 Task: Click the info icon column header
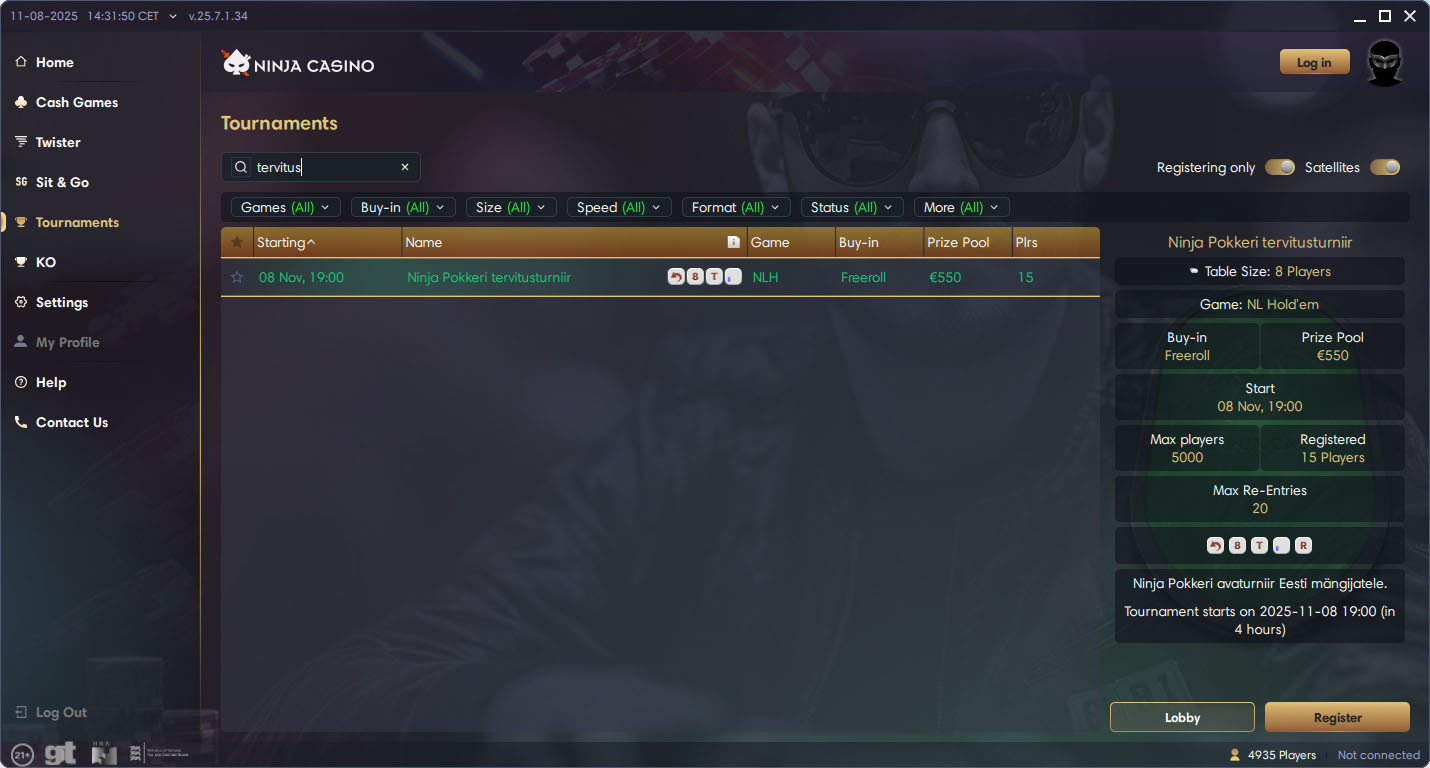[734, 242]
